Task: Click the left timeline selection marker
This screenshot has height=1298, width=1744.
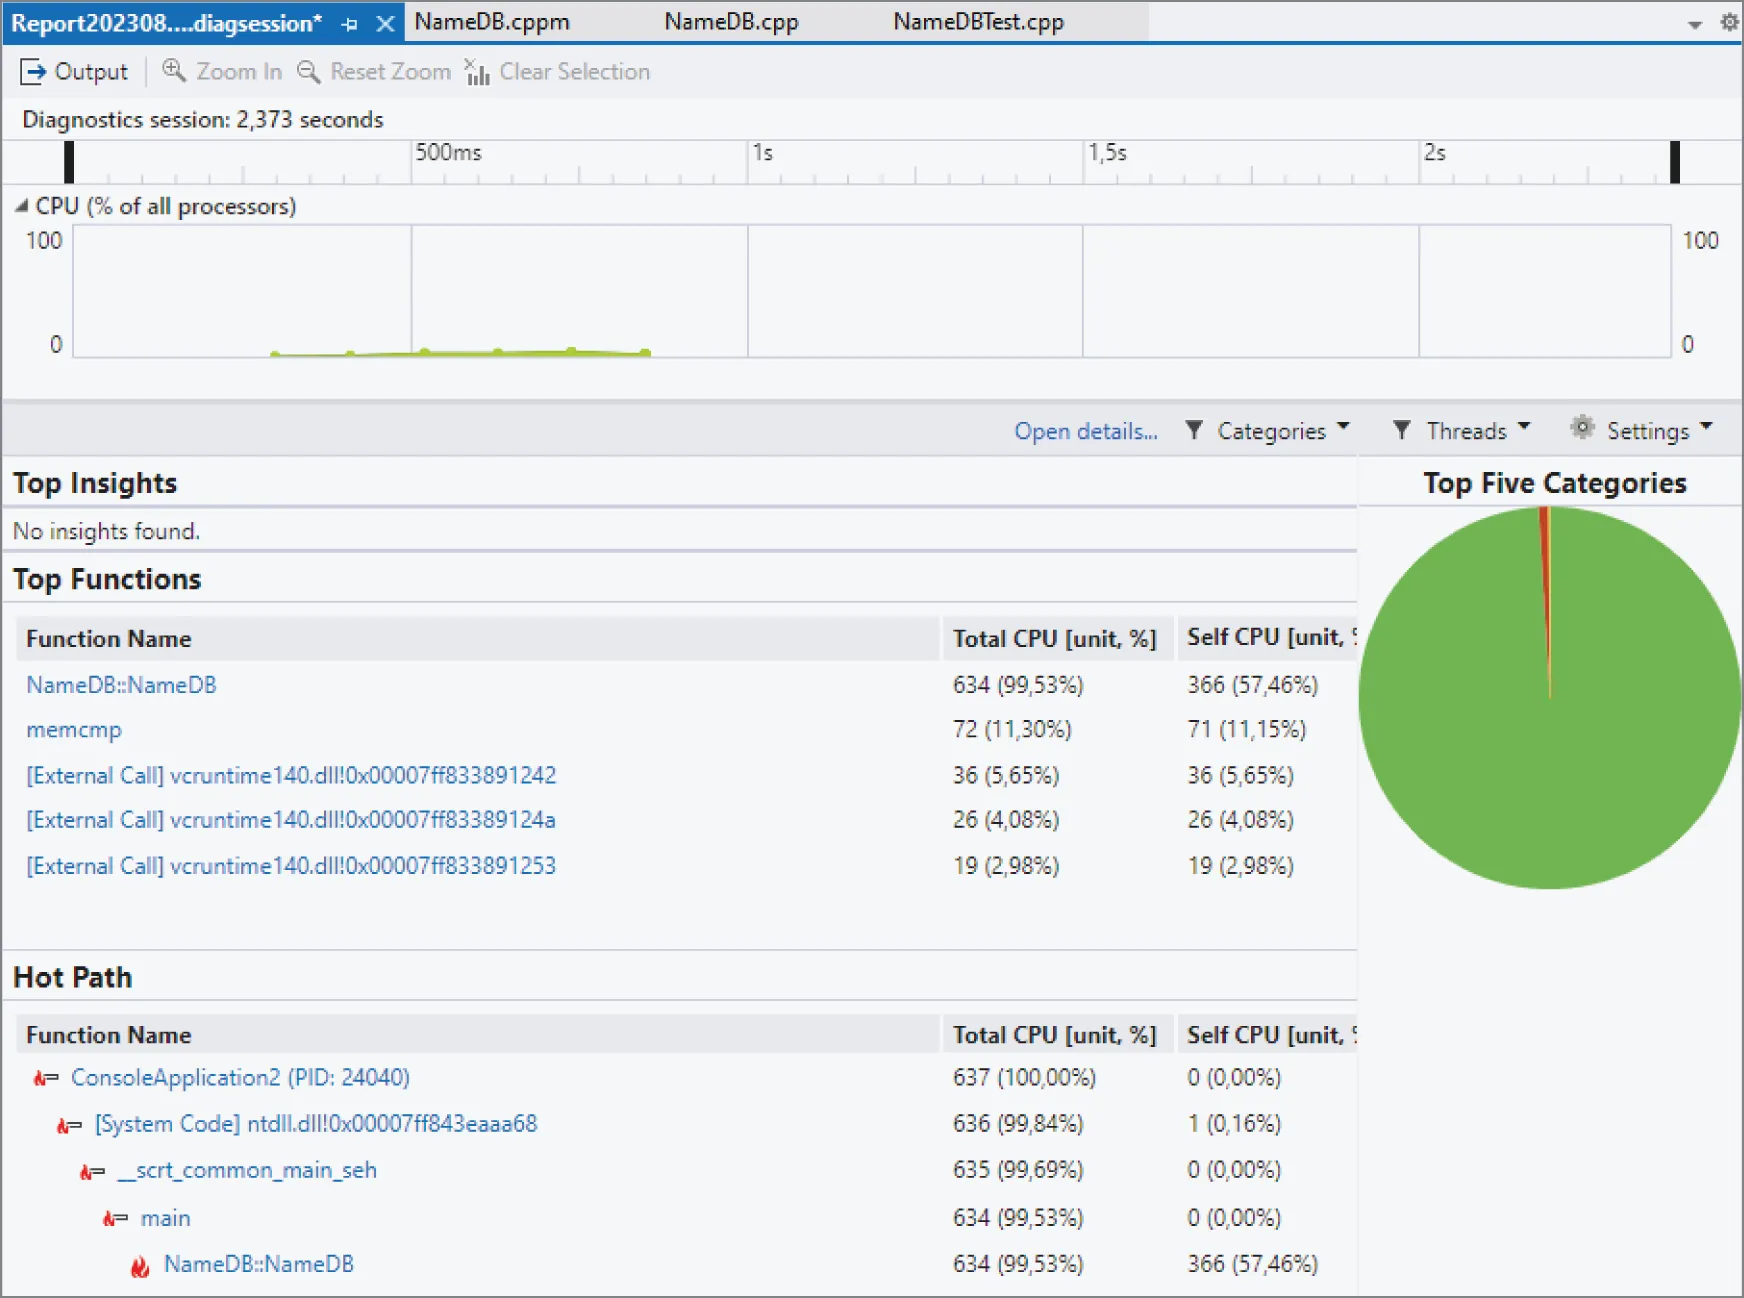Action: tap(68, 162)
